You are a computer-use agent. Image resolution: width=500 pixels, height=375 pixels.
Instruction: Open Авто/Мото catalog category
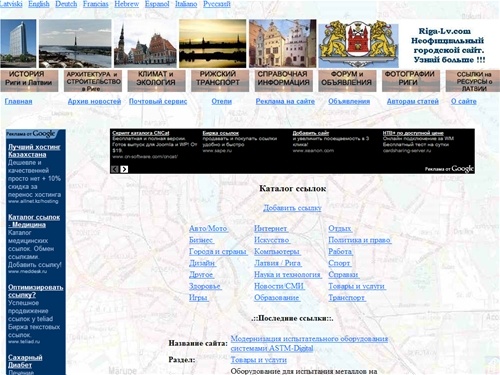[x=208, y=229]
